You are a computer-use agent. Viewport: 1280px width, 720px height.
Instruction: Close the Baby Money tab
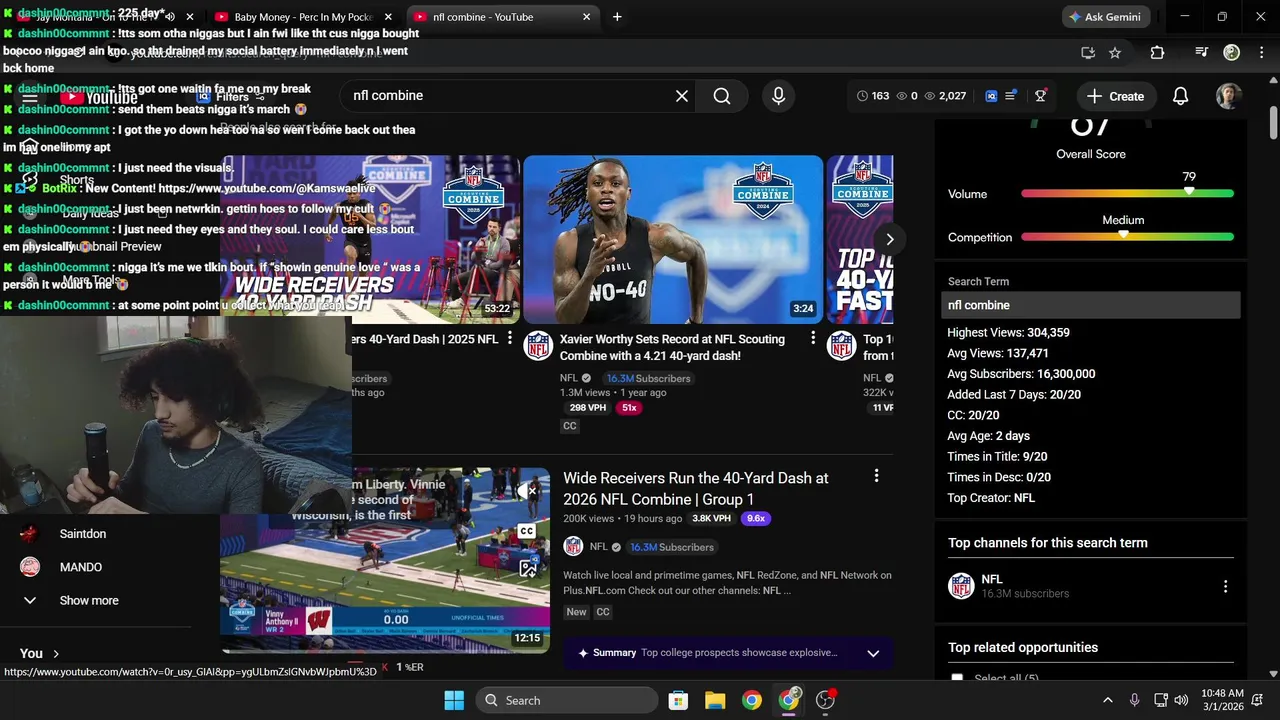(x=390, y=17)
